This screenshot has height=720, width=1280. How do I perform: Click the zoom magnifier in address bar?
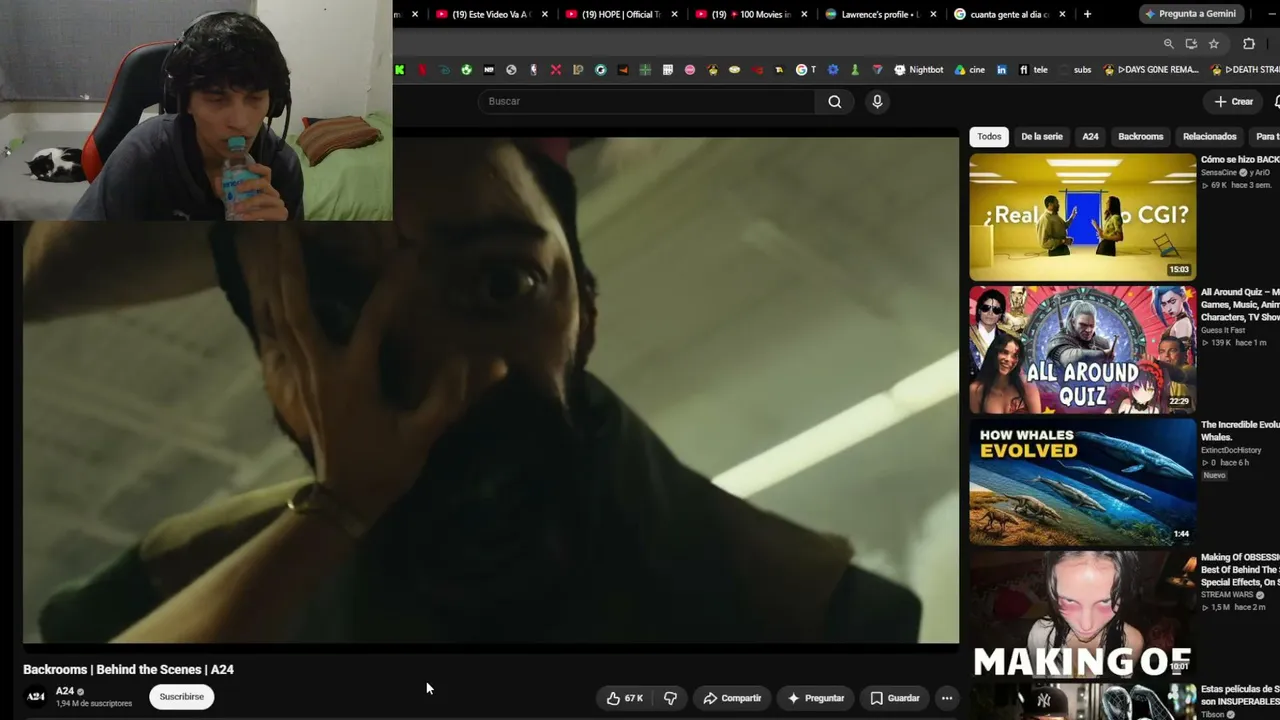tap(1168, 44)
